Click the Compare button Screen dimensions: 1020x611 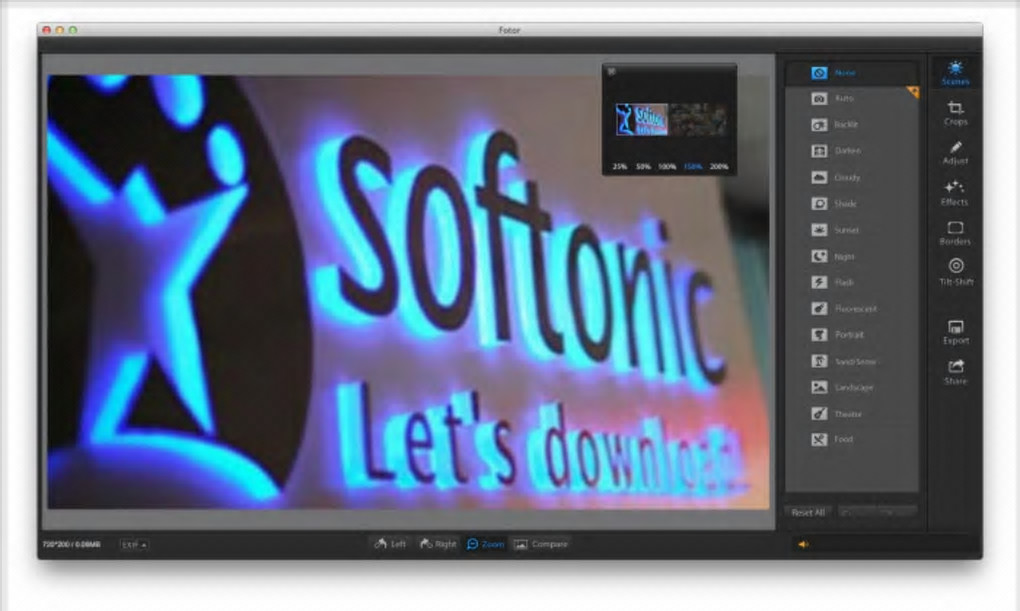click(x=541, y=544)
